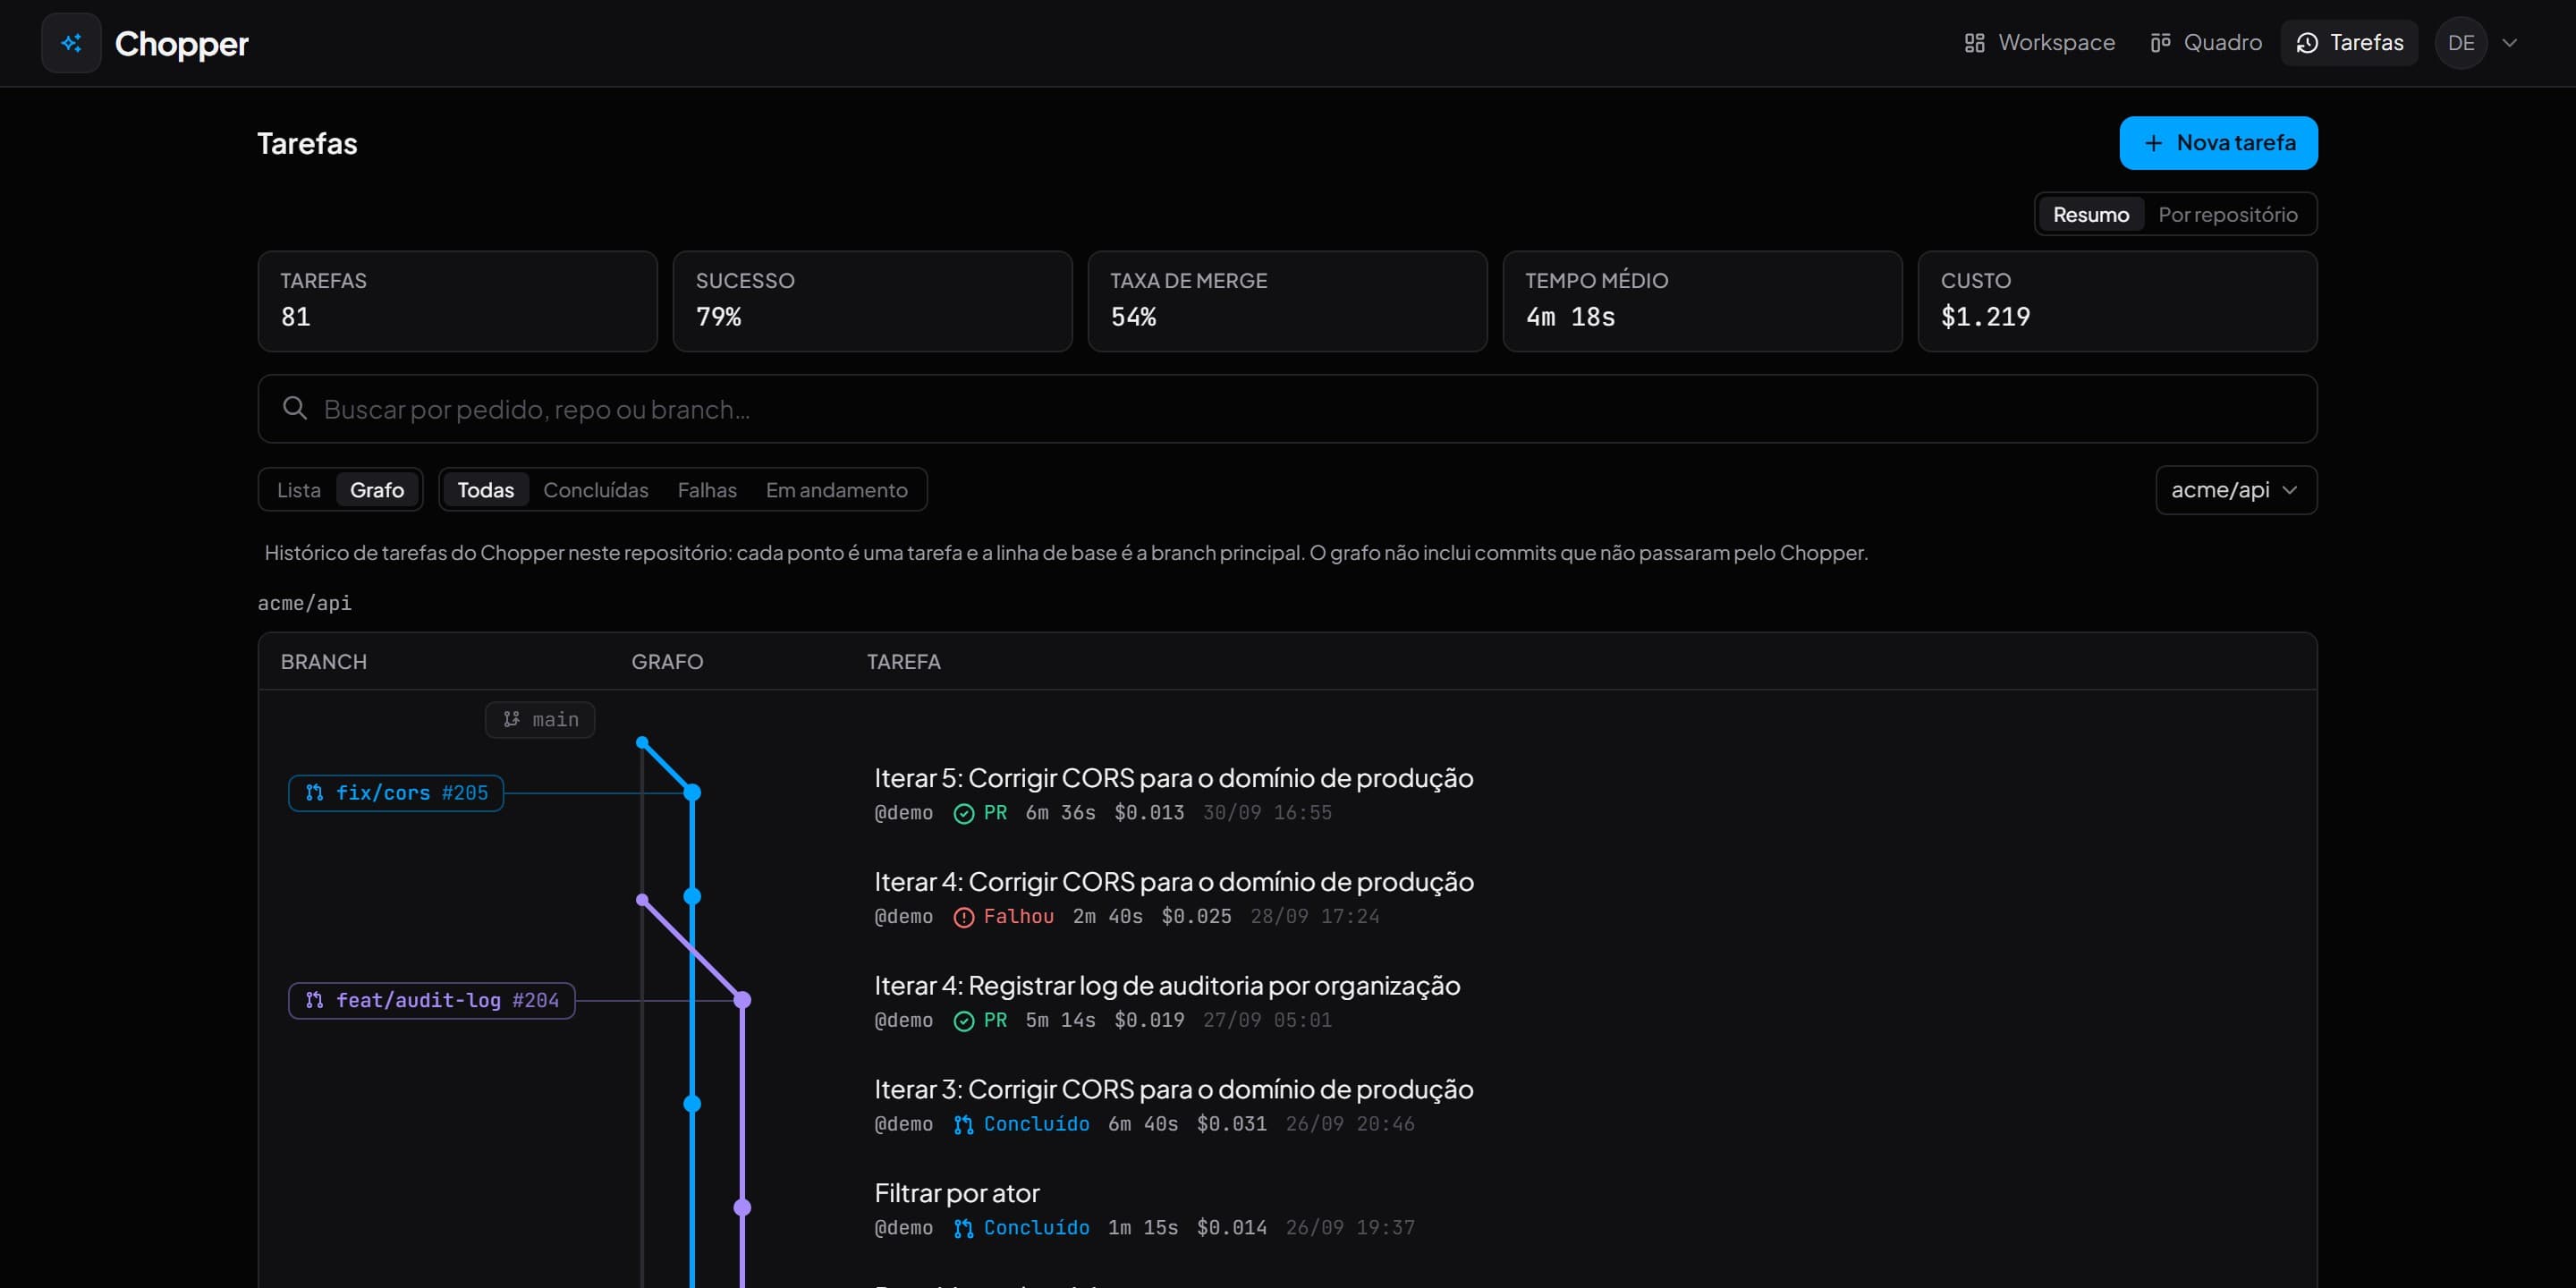Open the feat/audit-log #204 branch tag

[x=432, y=1000]
